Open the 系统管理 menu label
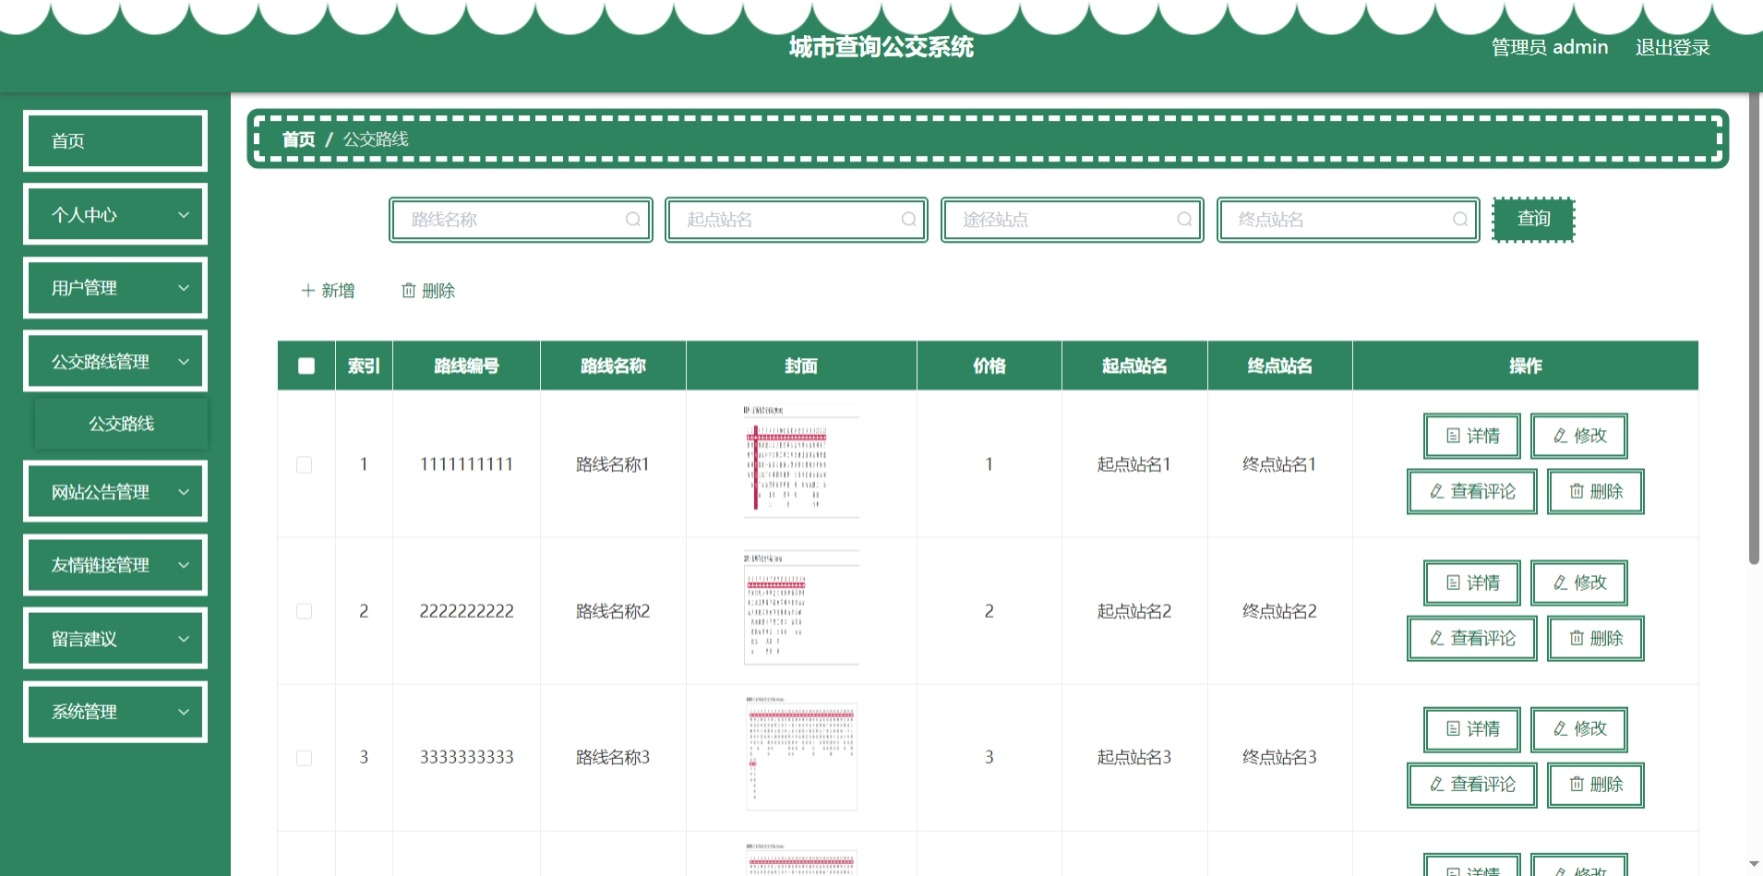 84,712
